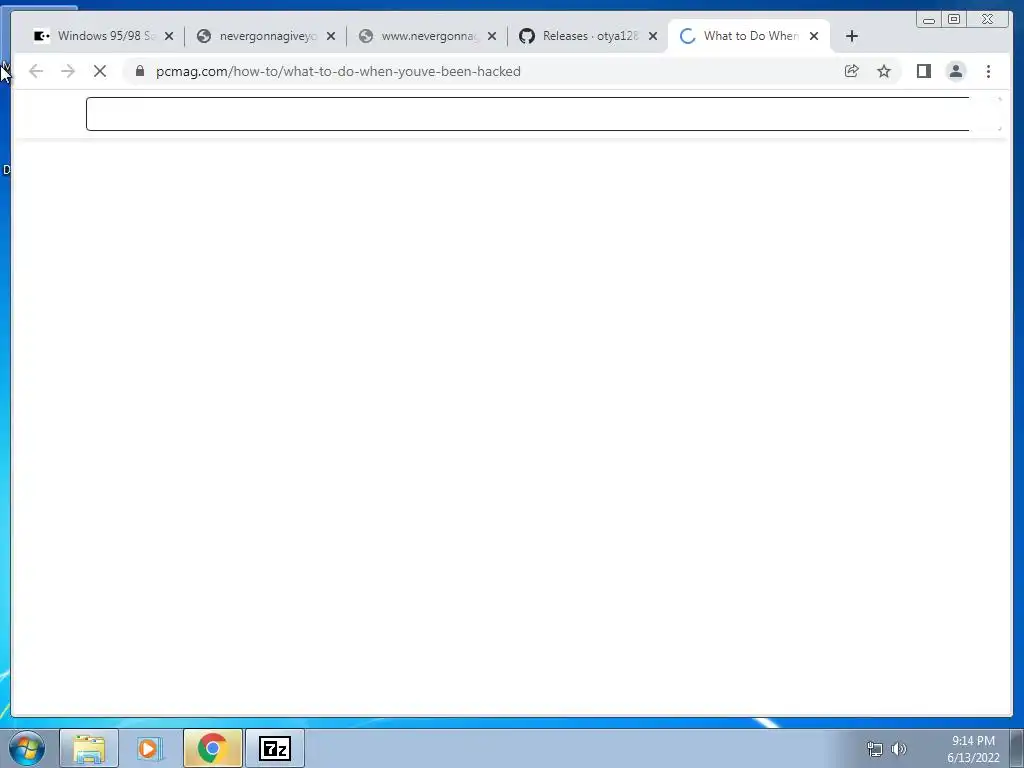Open 7-Zip from the taskbar
The width and height of the screenshot is (1024, 768).
[x=275, y=748]
